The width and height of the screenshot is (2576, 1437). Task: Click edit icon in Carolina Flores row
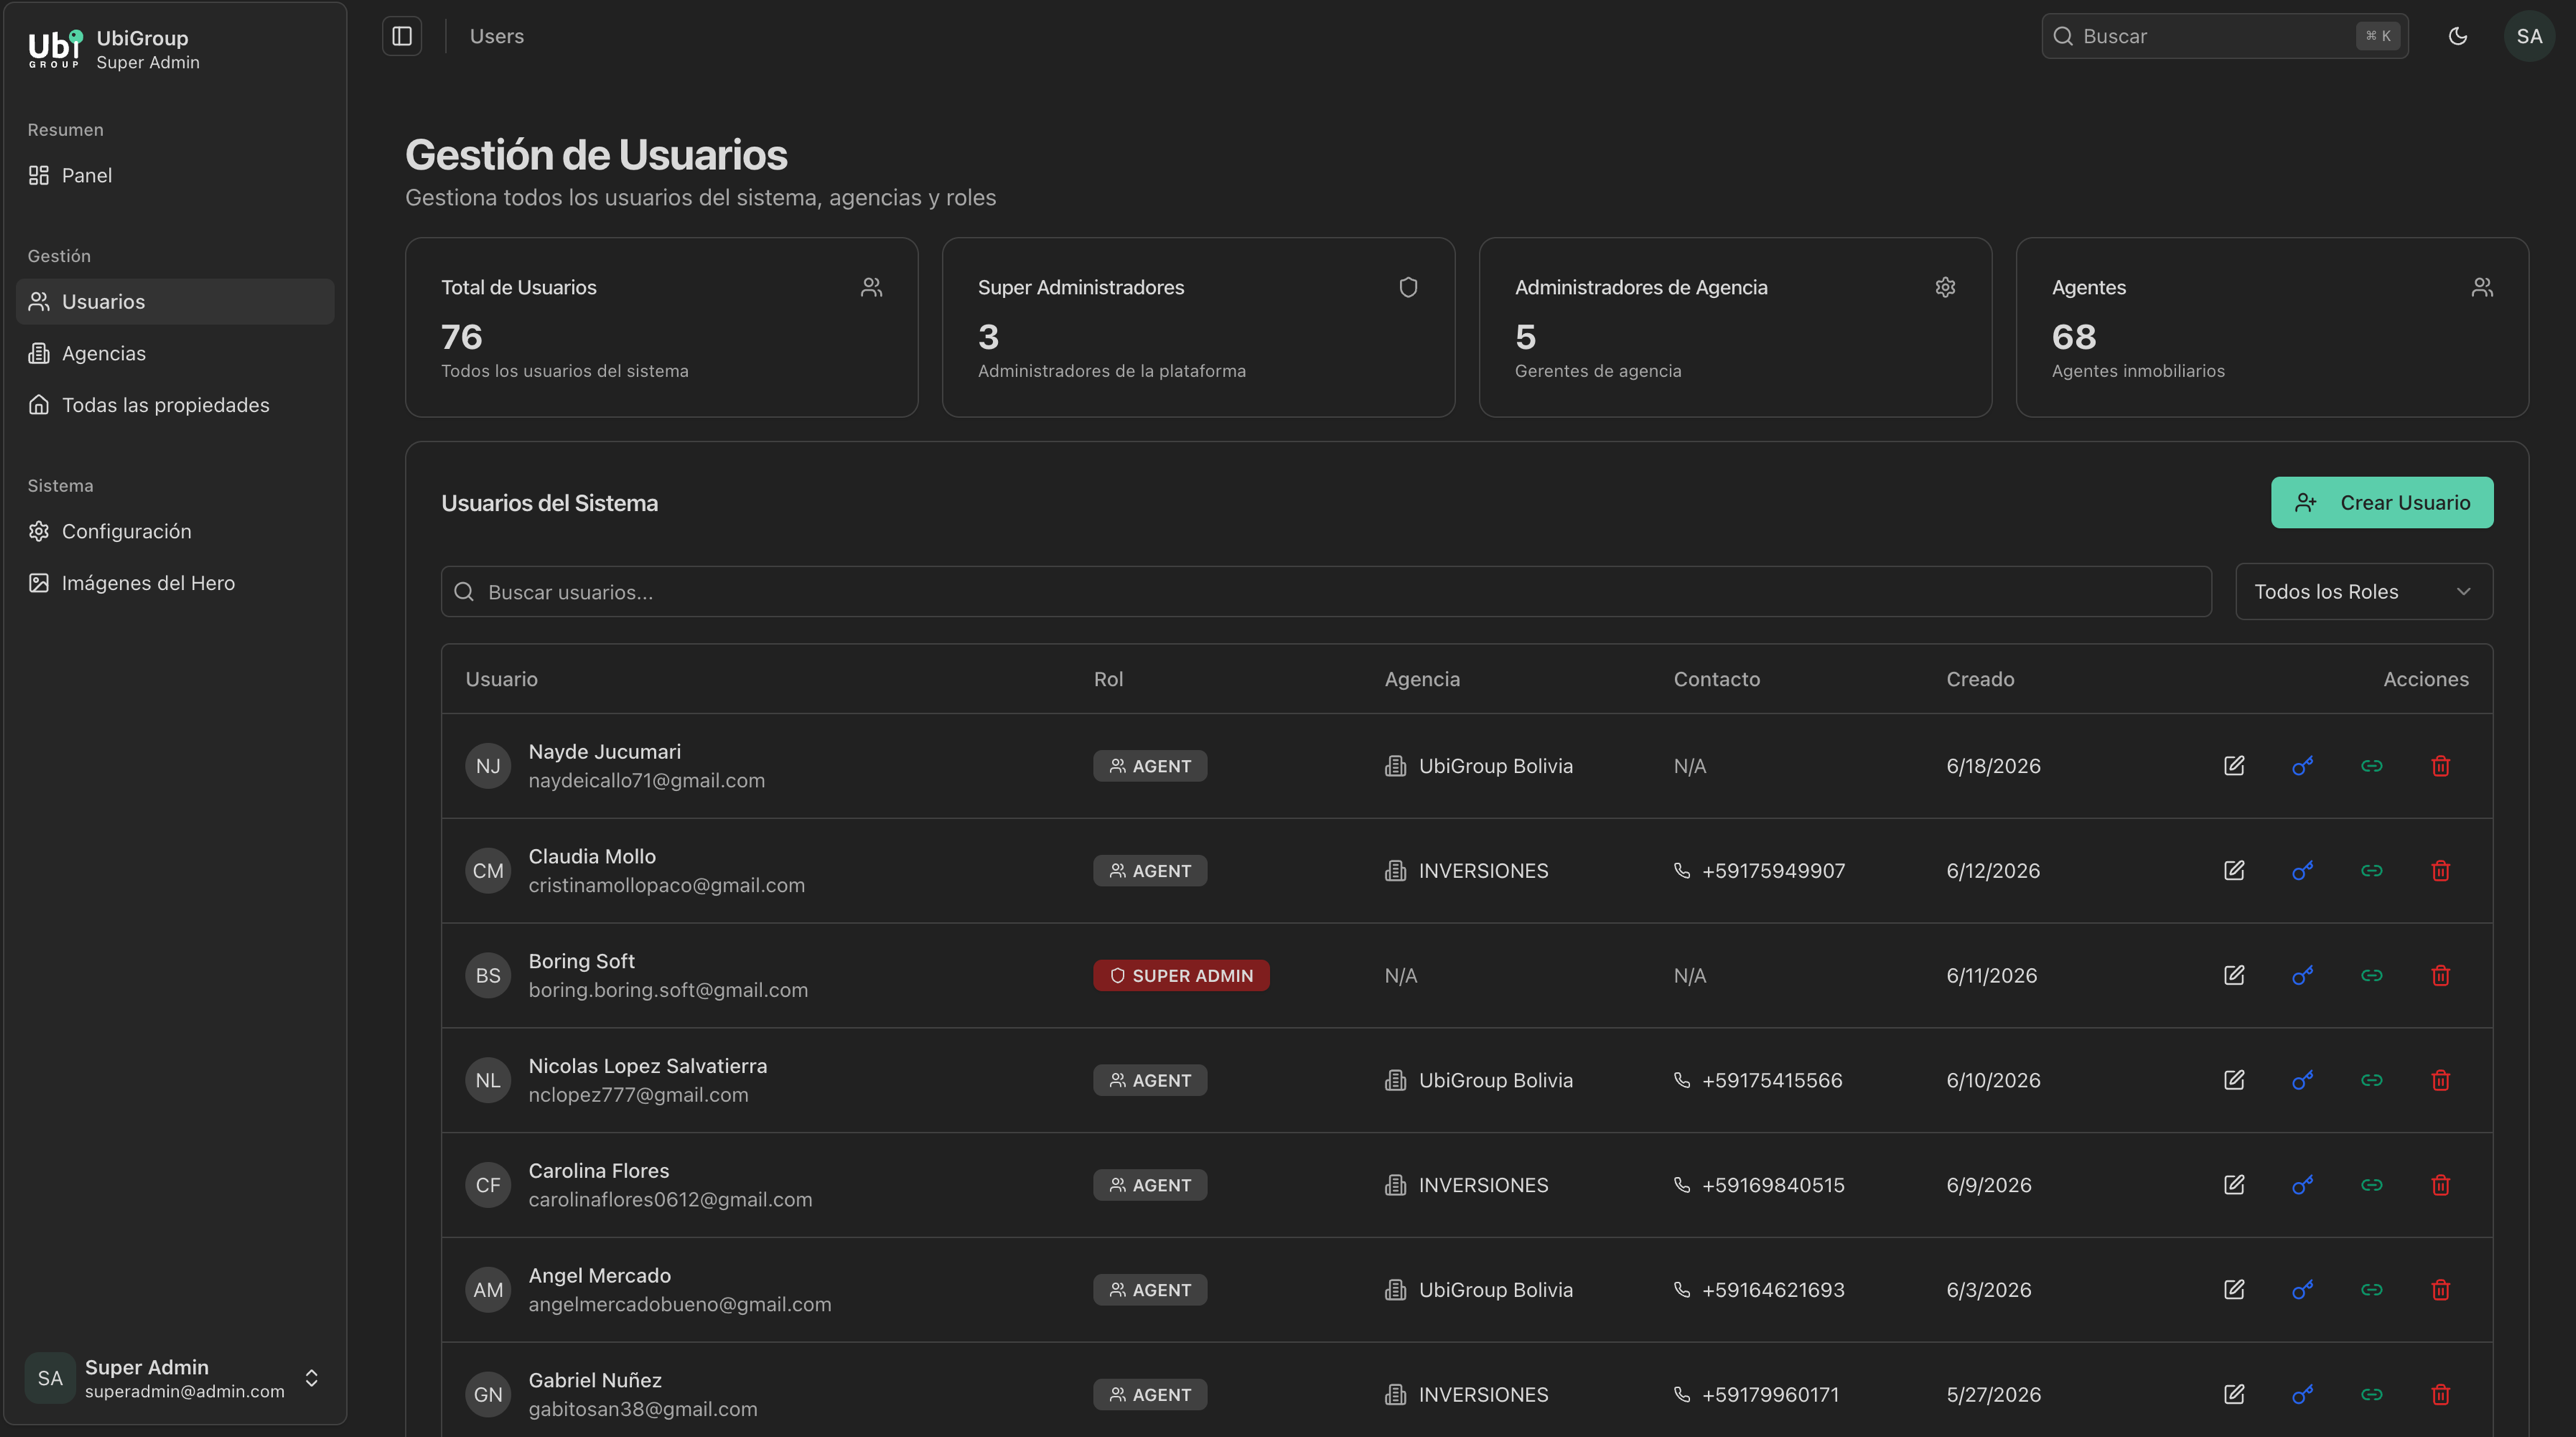2234,1185
